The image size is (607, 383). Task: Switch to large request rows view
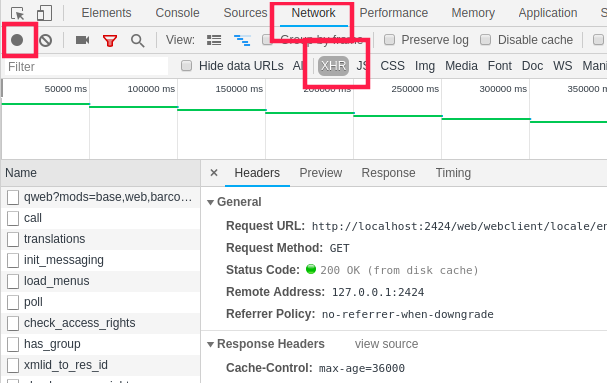click(214, 40)
